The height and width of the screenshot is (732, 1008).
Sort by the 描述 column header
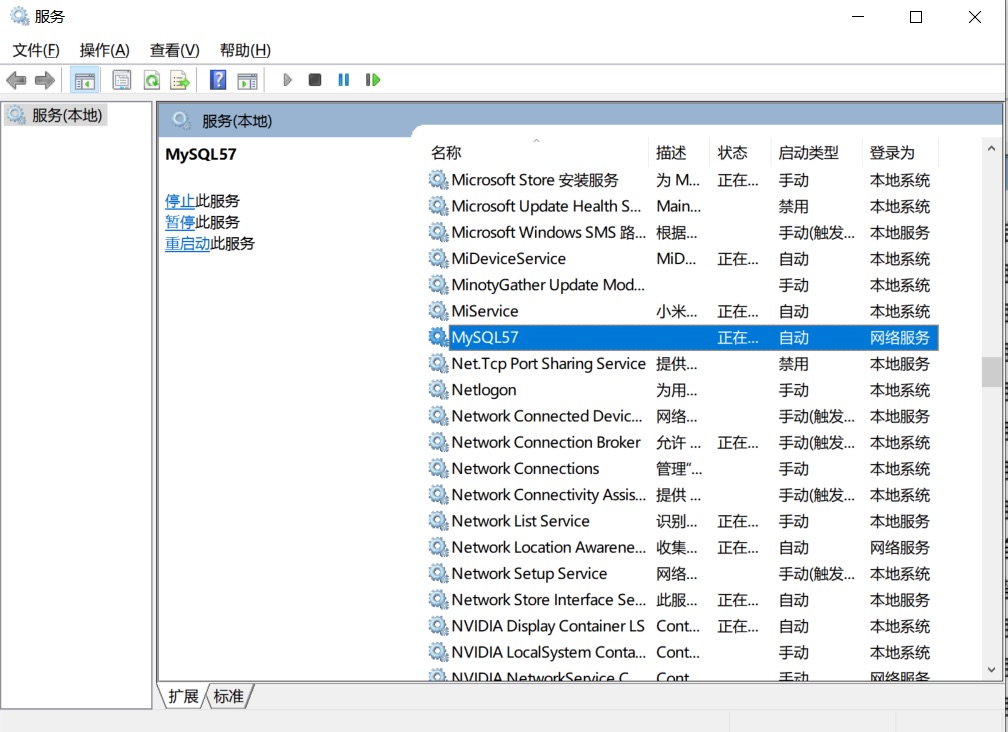679,152
